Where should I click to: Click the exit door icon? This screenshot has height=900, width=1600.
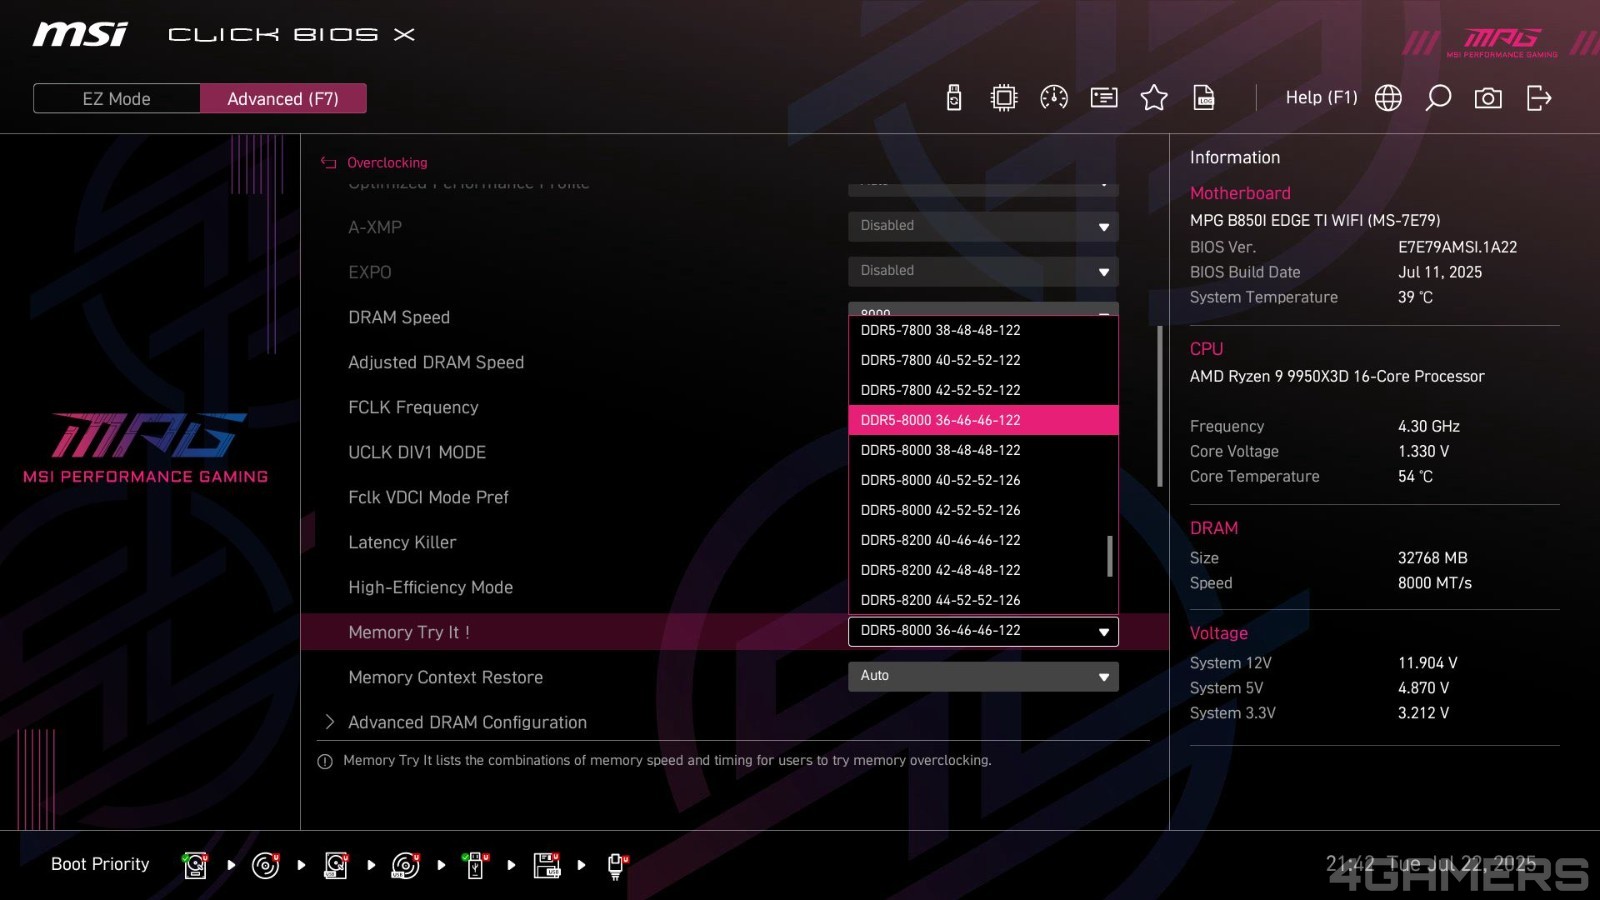pyautogui.click(x=1539, y=98)
